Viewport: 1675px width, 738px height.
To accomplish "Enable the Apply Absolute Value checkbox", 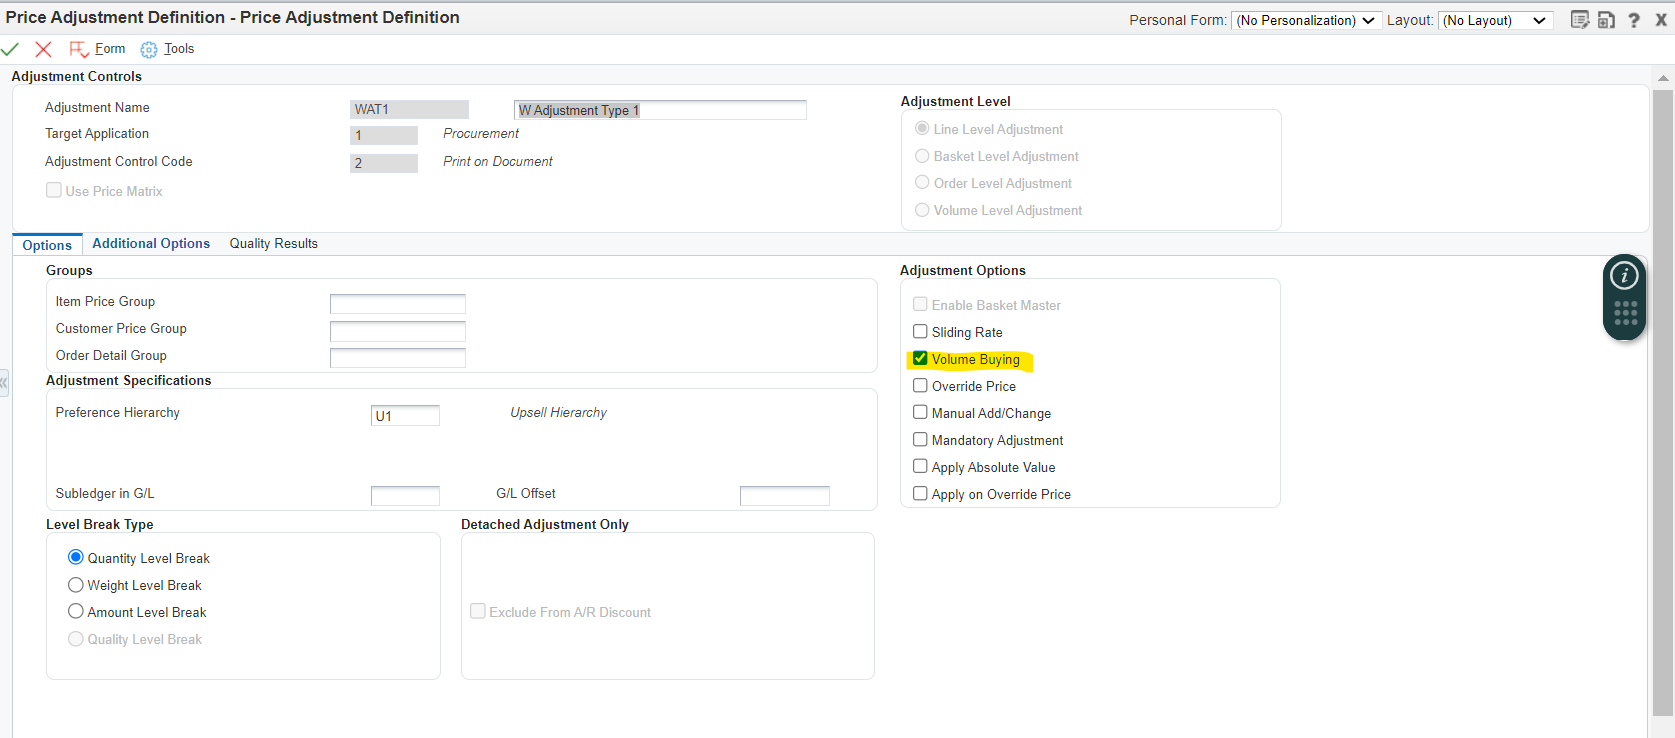I will (920, 466).
